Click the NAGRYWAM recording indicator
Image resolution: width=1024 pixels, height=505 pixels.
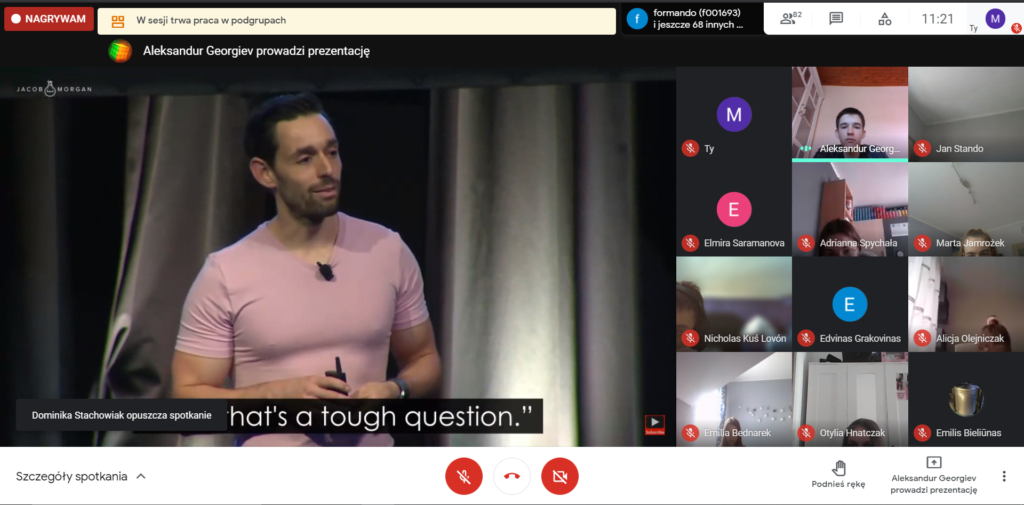(49, 19)
